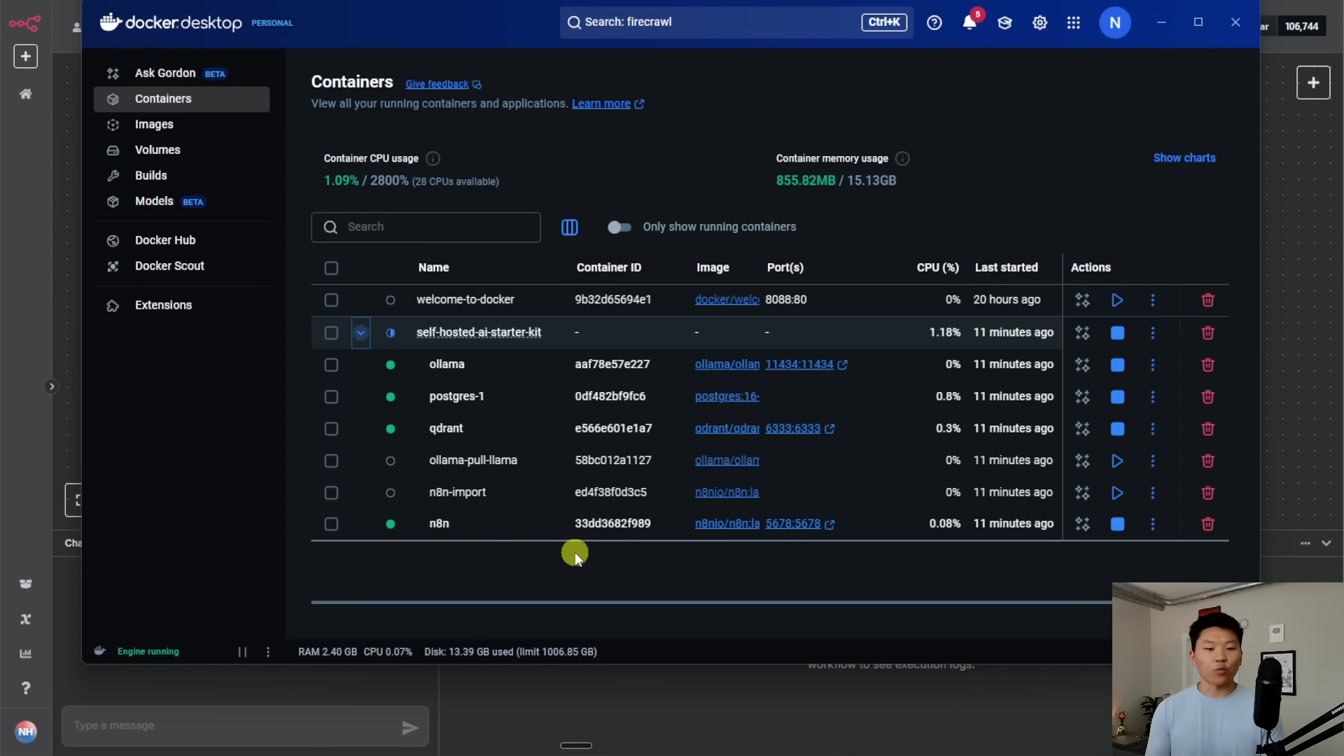The height and width of the screenshot is (756, 1344).
Task: Open ollama port 11434:11434 link
Action: [806, 365]
